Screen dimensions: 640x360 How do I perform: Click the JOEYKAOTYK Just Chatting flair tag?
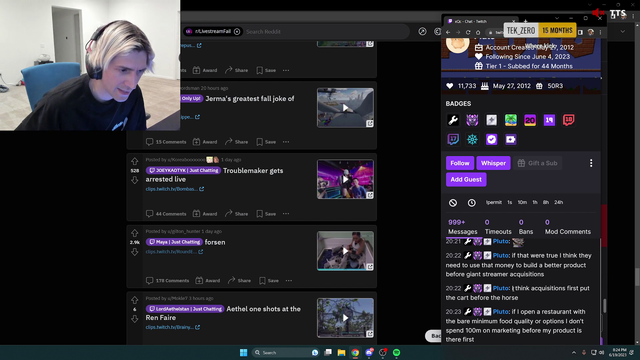(183, 171)
